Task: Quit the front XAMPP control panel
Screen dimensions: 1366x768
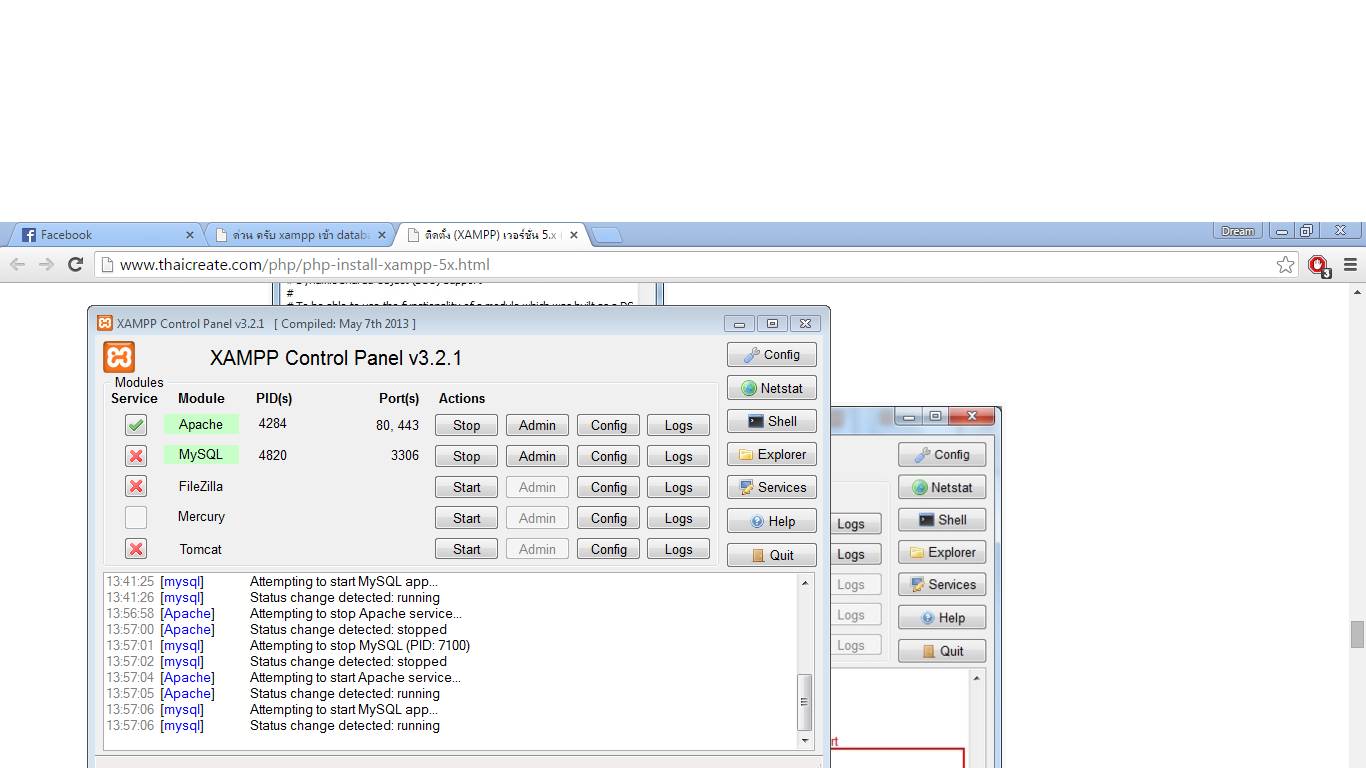Action: [x=772, y=555]
